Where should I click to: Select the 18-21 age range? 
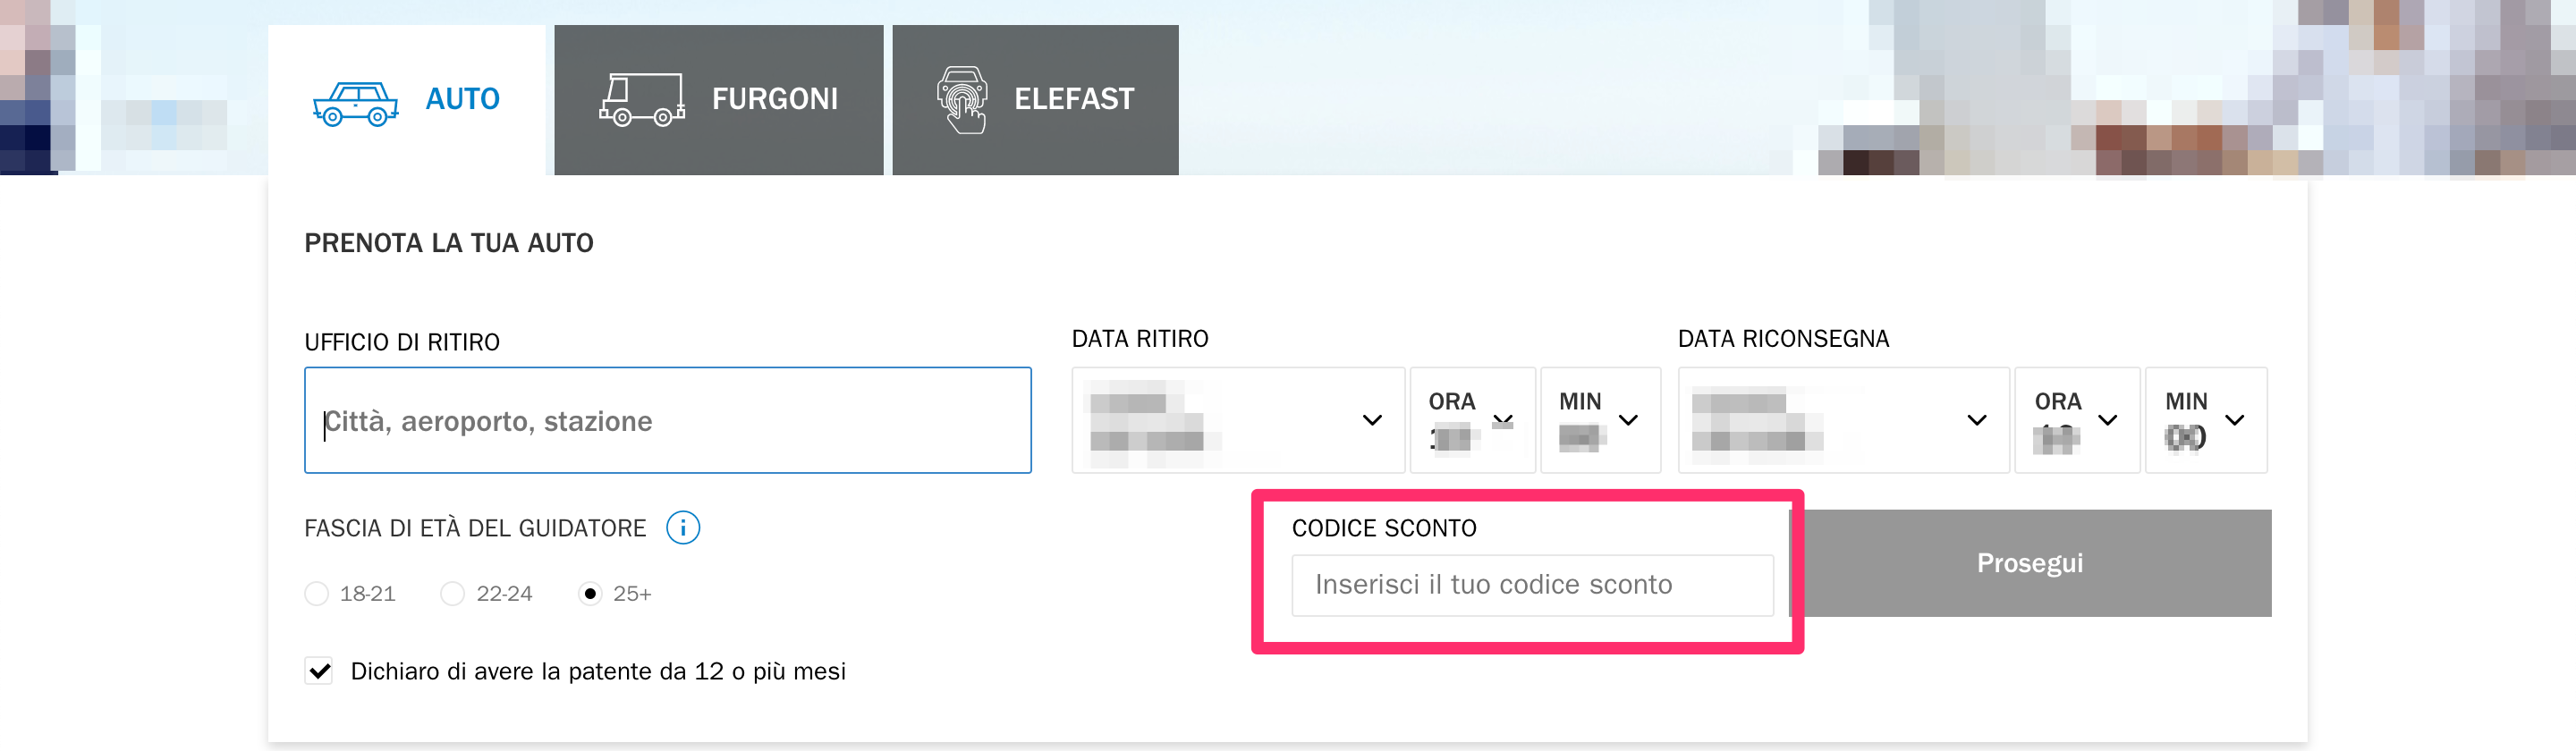click(x=317, y=594)
